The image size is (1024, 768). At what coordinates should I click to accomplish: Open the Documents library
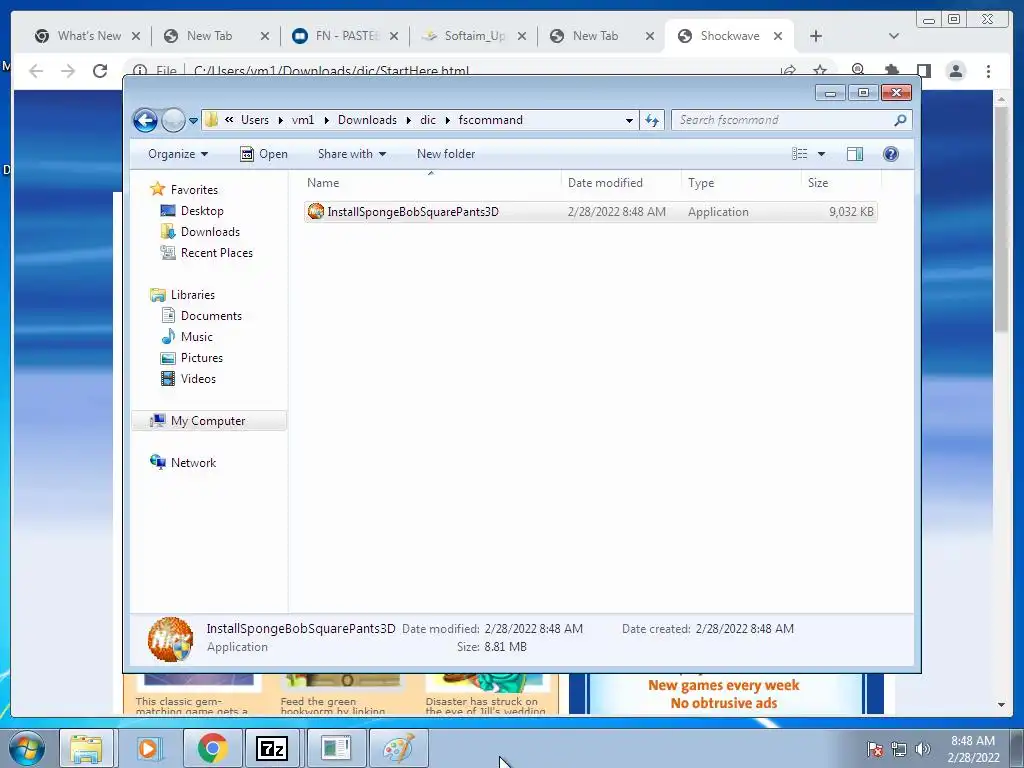click(211, 315)
